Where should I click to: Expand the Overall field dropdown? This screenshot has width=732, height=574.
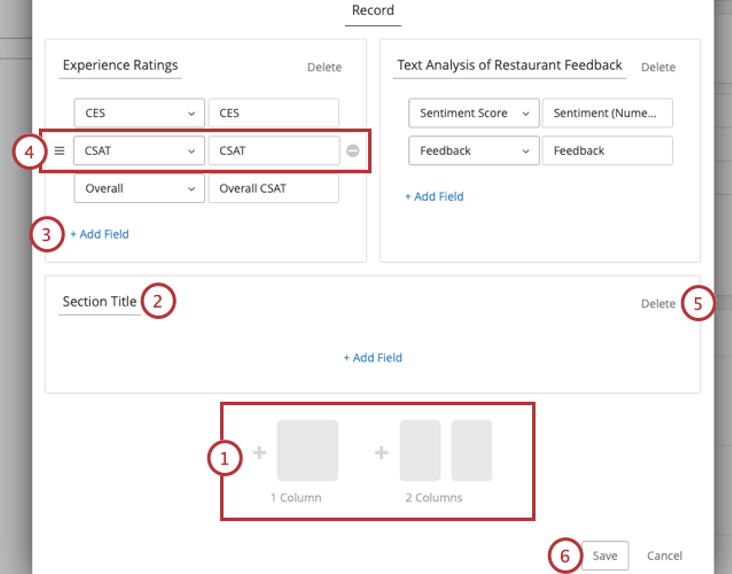pyautogui.click(x=139, y=188)
